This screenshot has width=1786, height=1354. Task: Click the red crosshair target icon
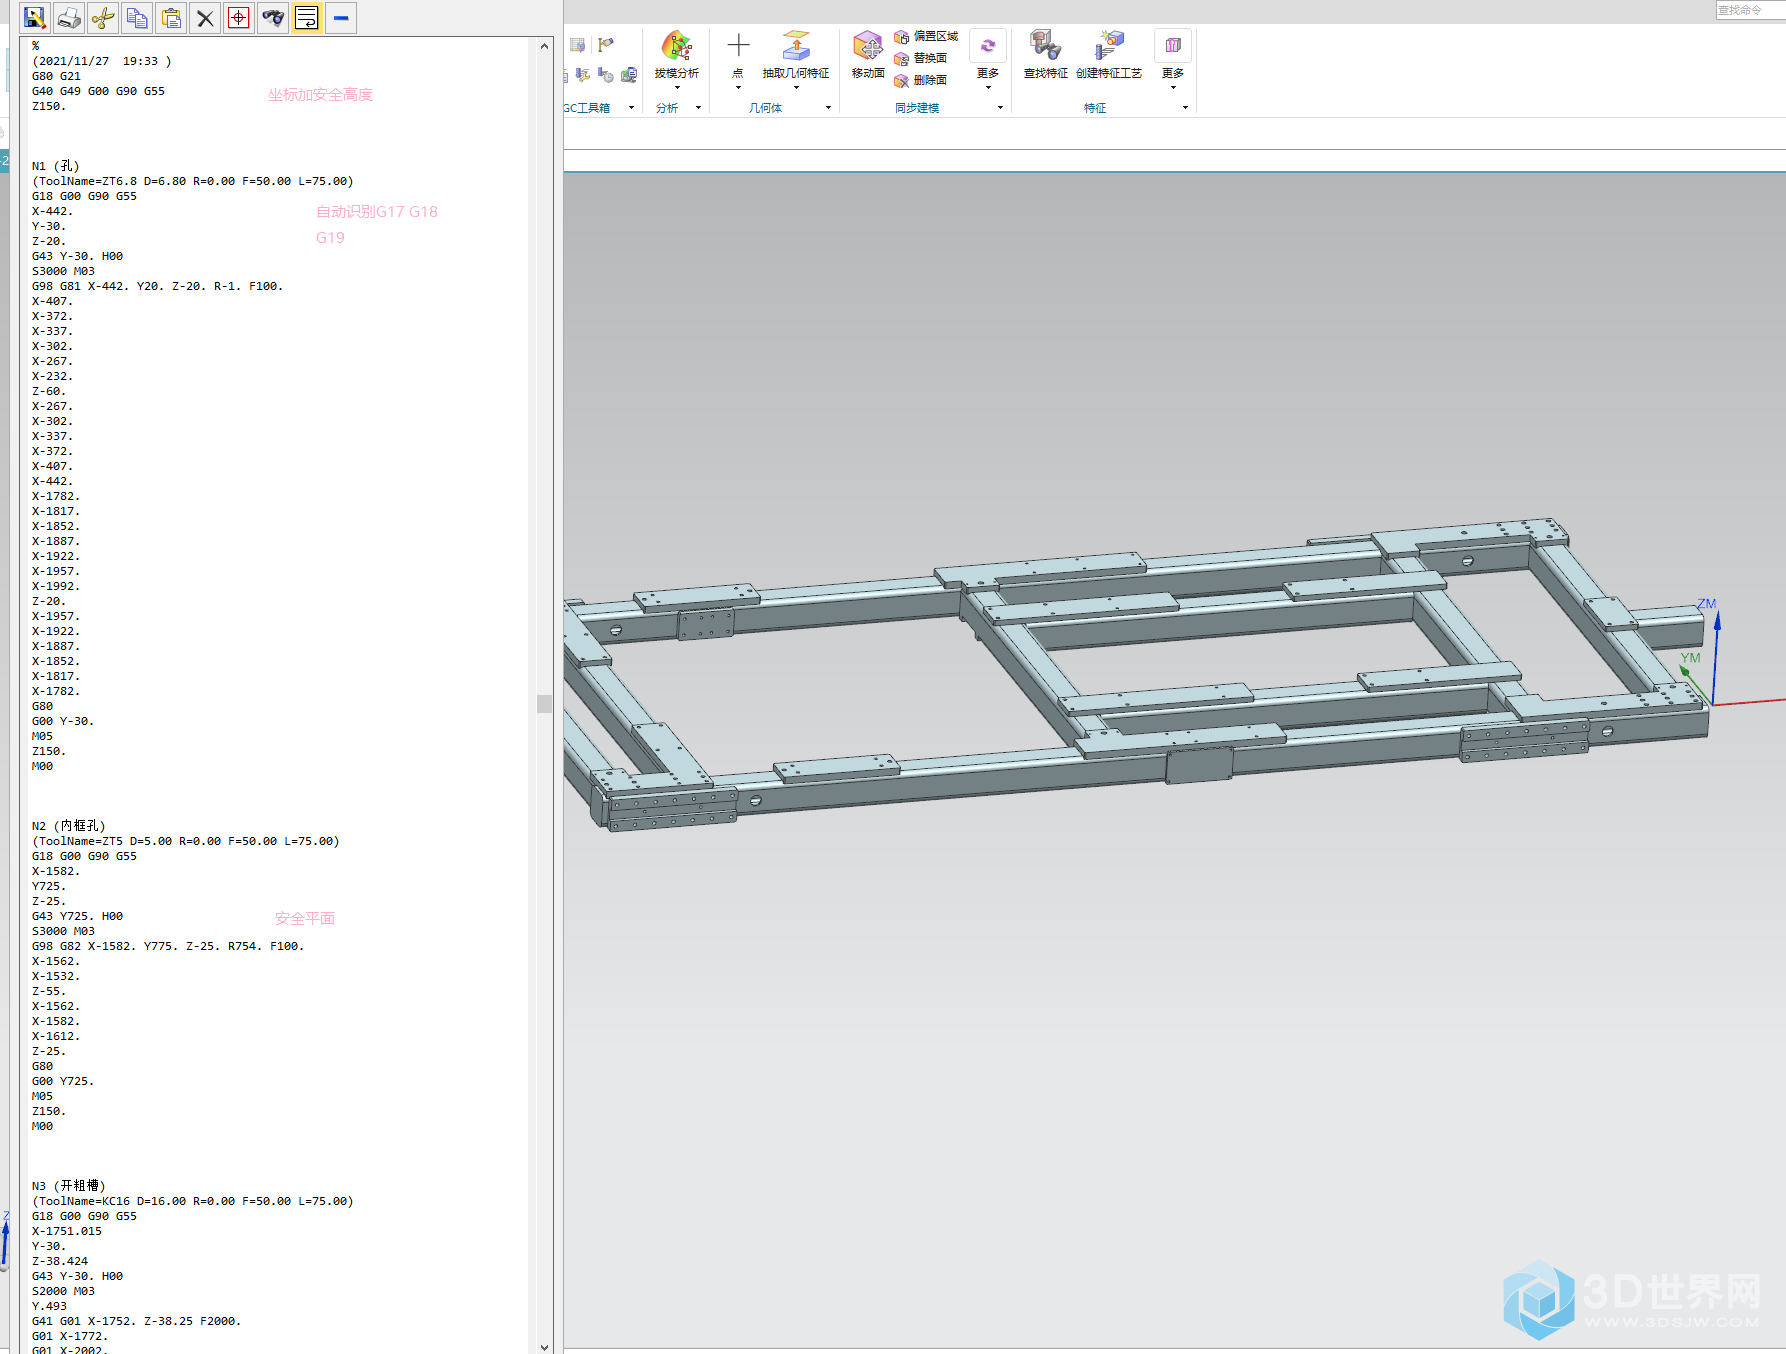pos(239,18)
